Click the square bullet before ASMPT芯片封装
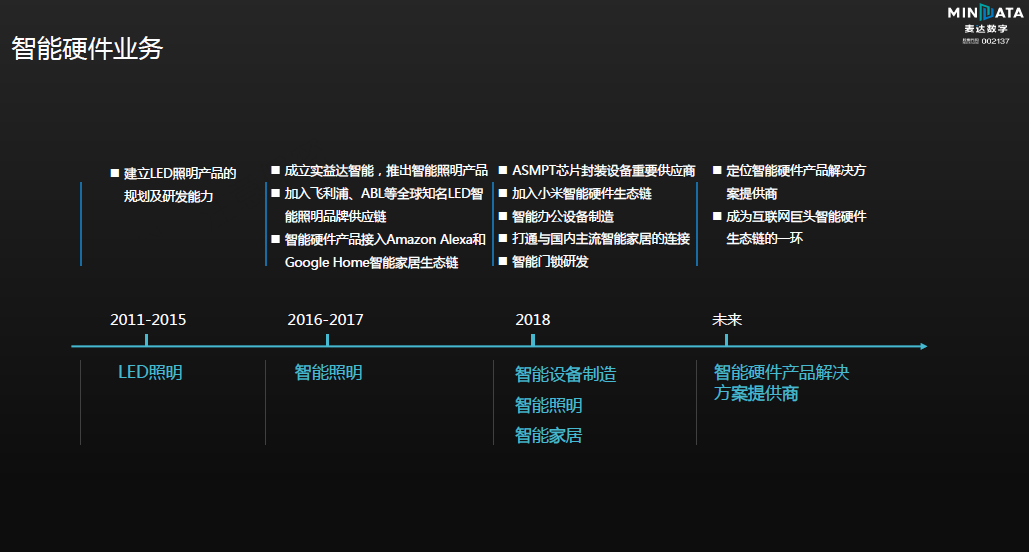Viewport: 1029px width, 552px height. click(503, 170)
